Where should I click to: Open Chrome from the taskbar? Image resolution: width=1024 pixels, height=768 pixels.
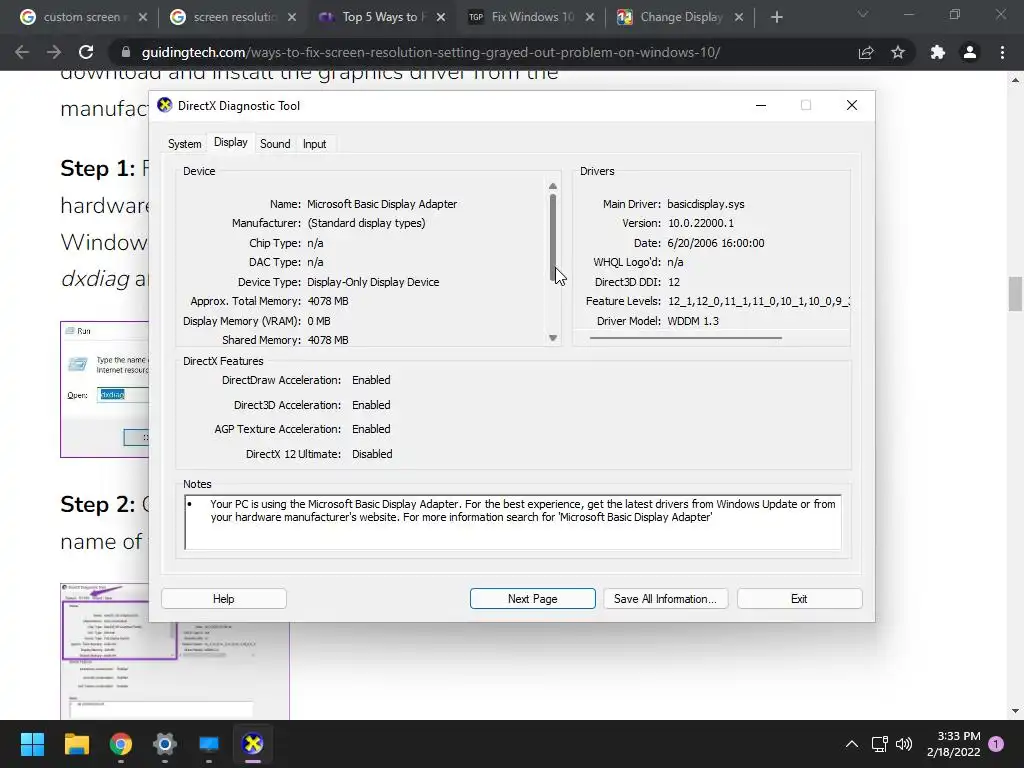[x=121, y=744]
